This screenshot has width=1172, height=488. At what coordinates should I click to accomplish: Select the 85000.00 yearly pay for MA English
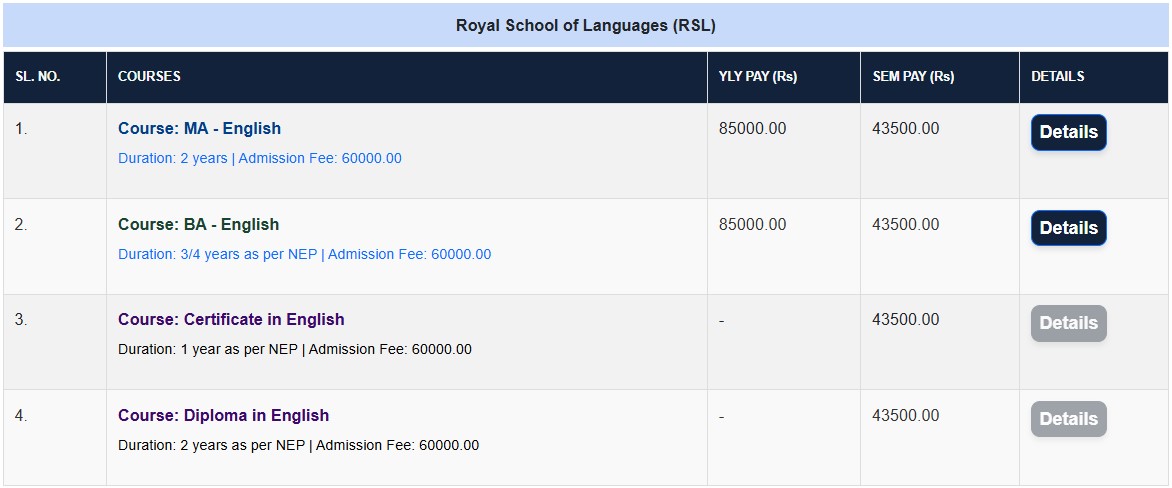click(x=752, y=128)
